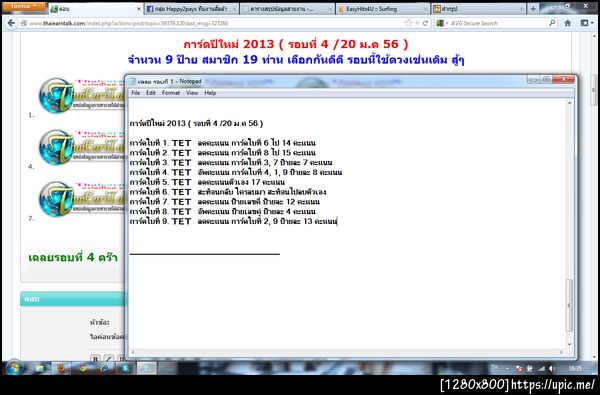Image resolution: width=600 pixels, height=395 pixels.
Task: Open Notepad Edit menu
Action: [151, 93]
